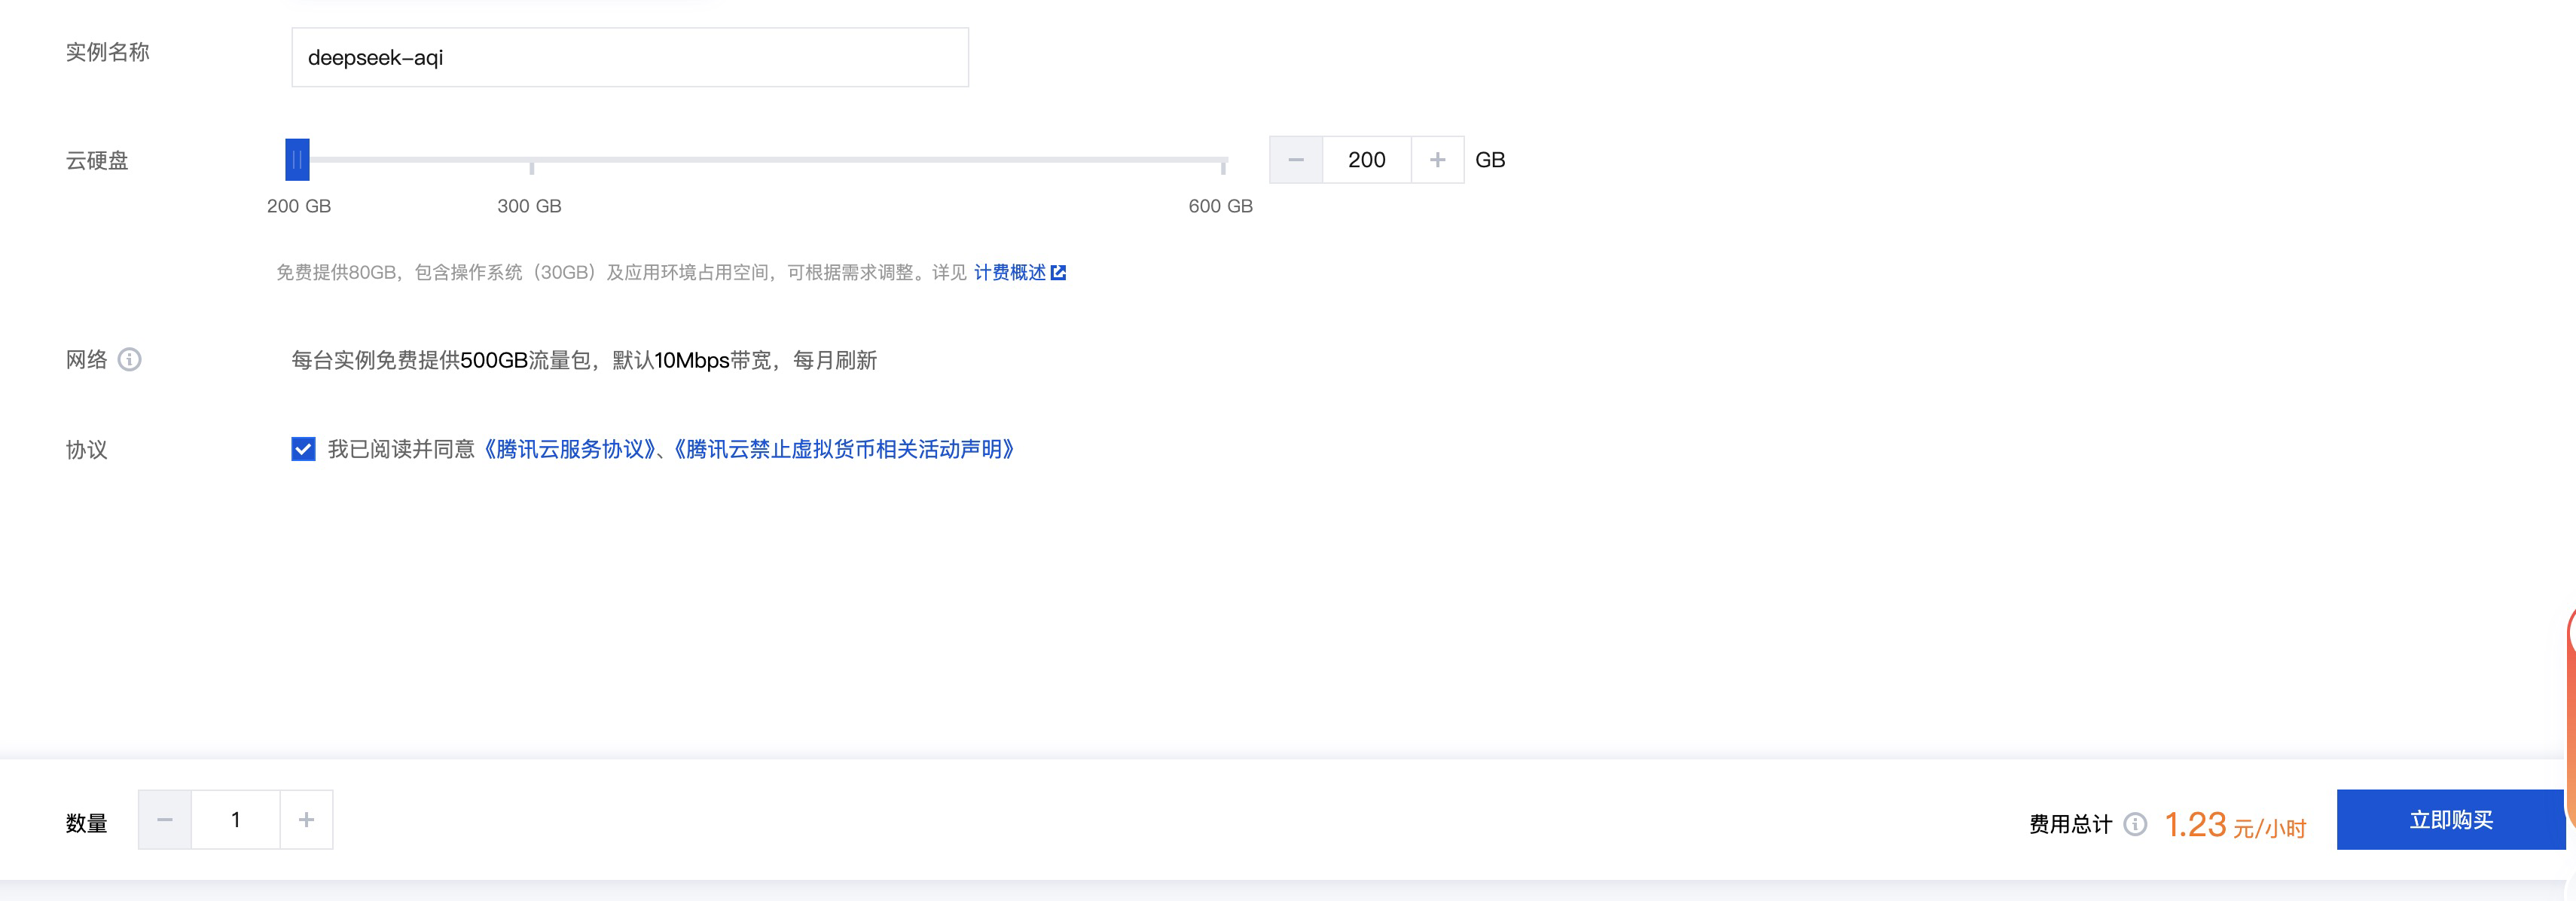Click the cloud disk slider handle
The width and height of the screenshot is (2576, 901).
tap(297, 159)
